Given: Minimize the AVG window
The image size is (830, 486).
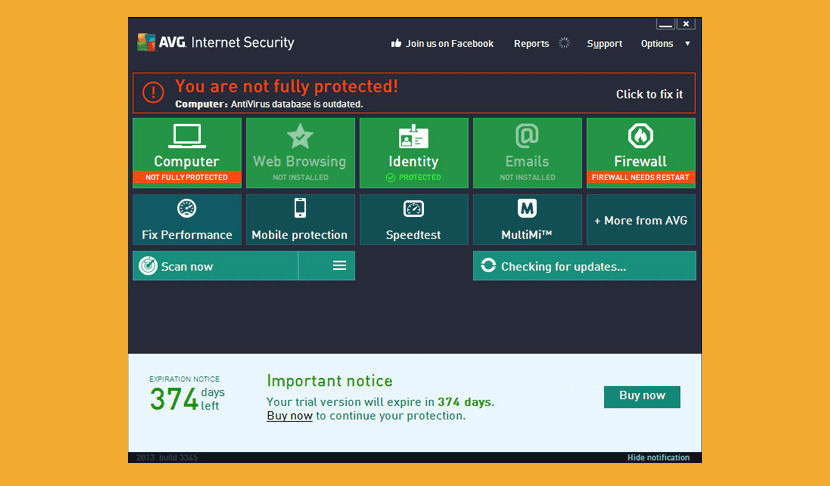Looking at the screenshot, I should tap(665, 24).
